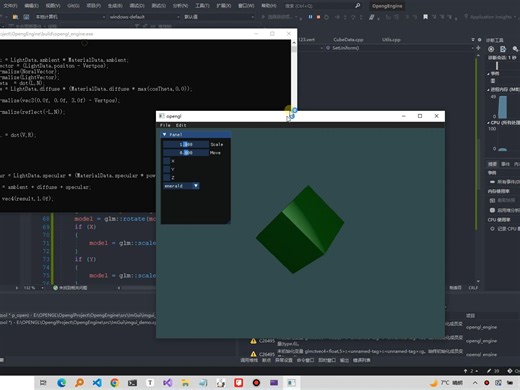Click the Restart debugging toolbar icon
The height and width of the screenshot is (390, 520).
coord(326,17)
